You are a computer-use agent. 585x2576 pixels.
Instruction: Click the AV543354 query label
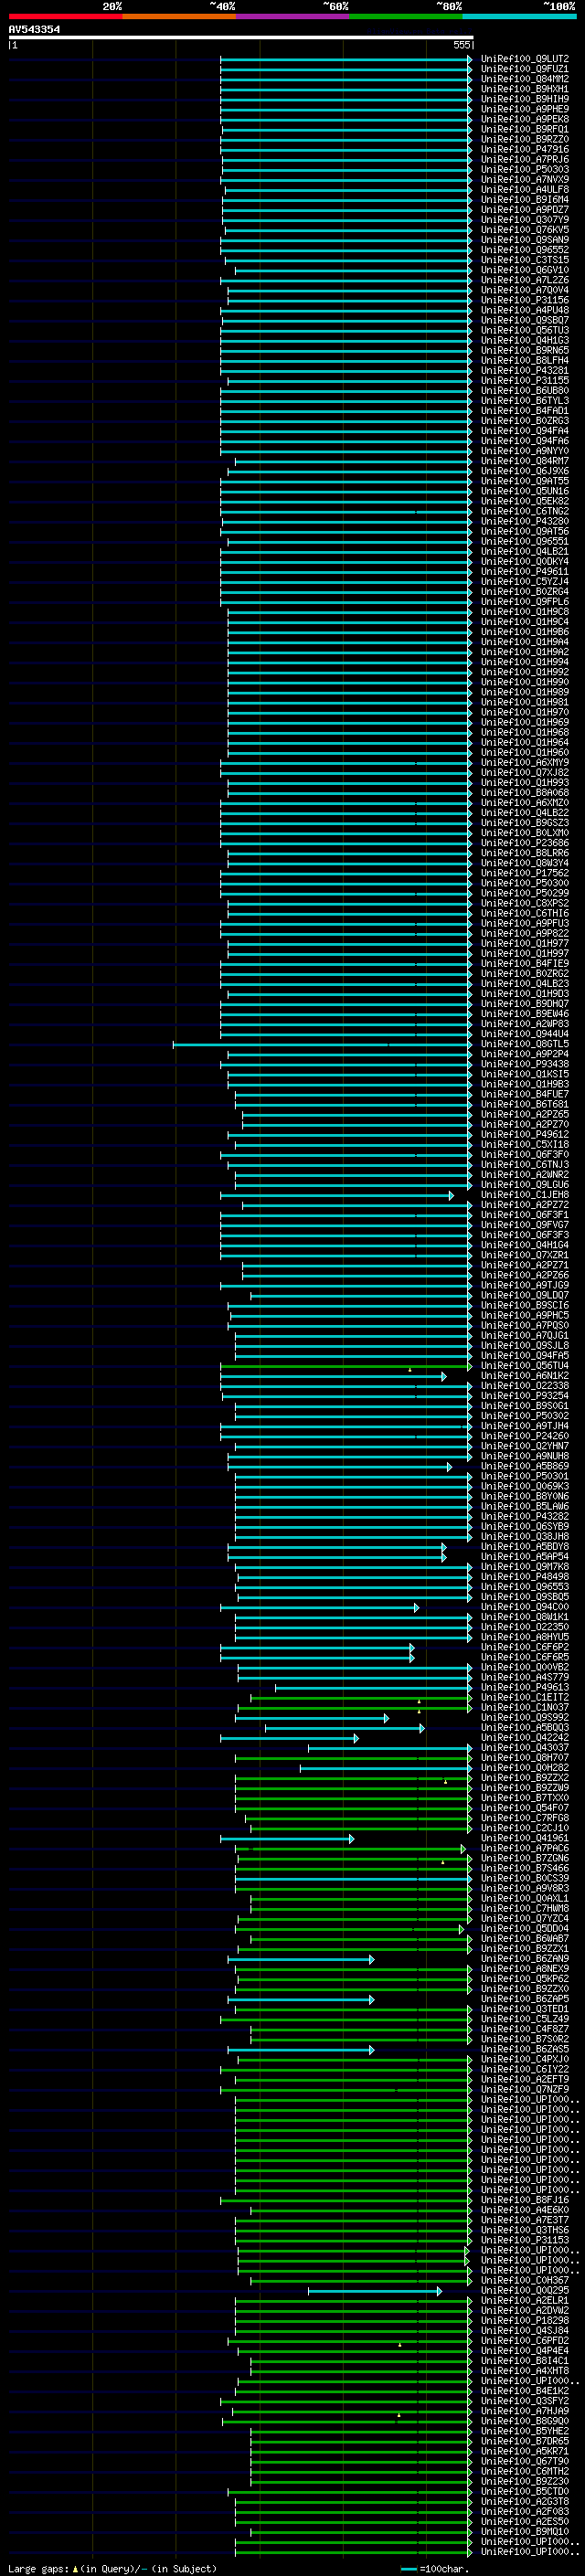coord(34,30)
